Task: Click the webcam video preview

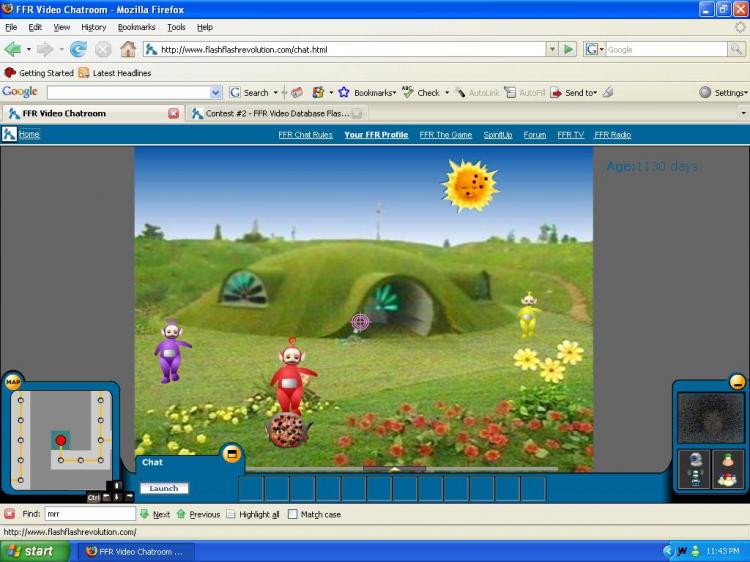Action: (710, 418)
